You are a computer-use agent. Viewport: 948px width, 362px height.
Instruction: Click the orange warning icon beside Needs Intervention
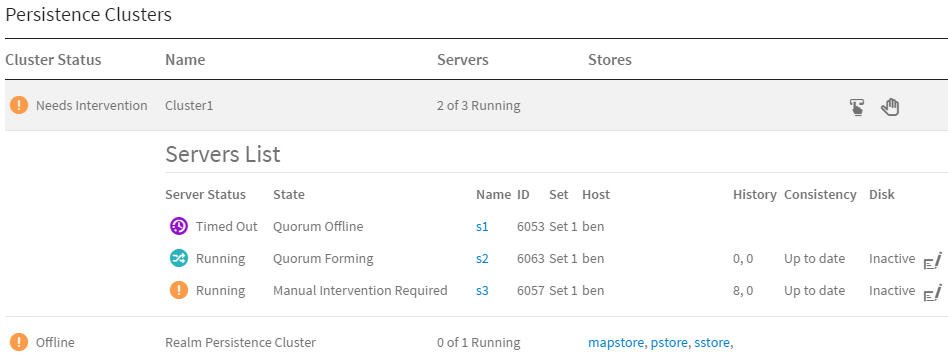19,106
